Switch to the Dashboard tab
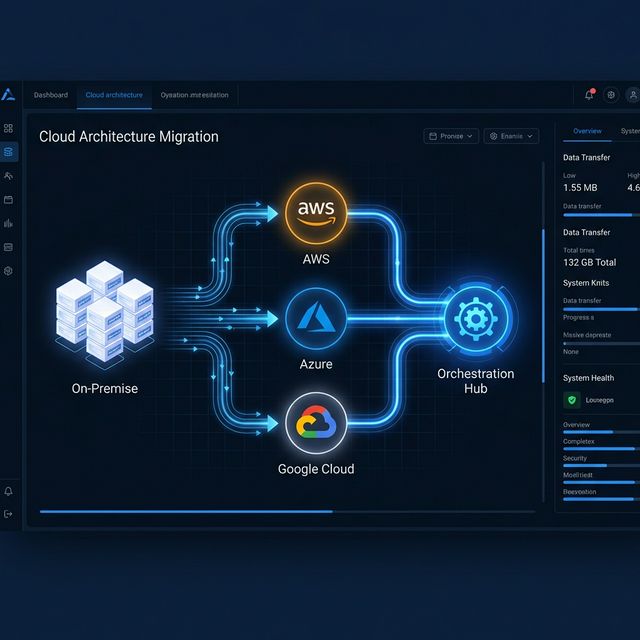 tap(51, 95)
